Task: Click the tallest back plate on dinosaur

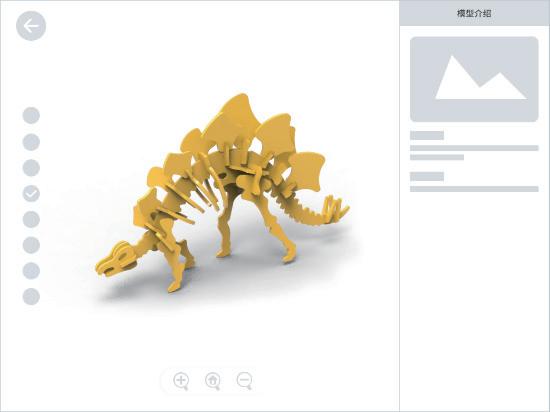Action: 234,118
